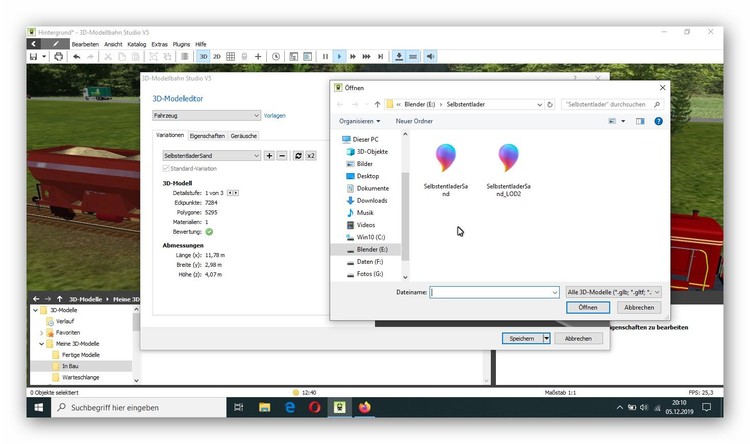
Task: Click the play simulation icon in toolbar
Action: (340, 57)
